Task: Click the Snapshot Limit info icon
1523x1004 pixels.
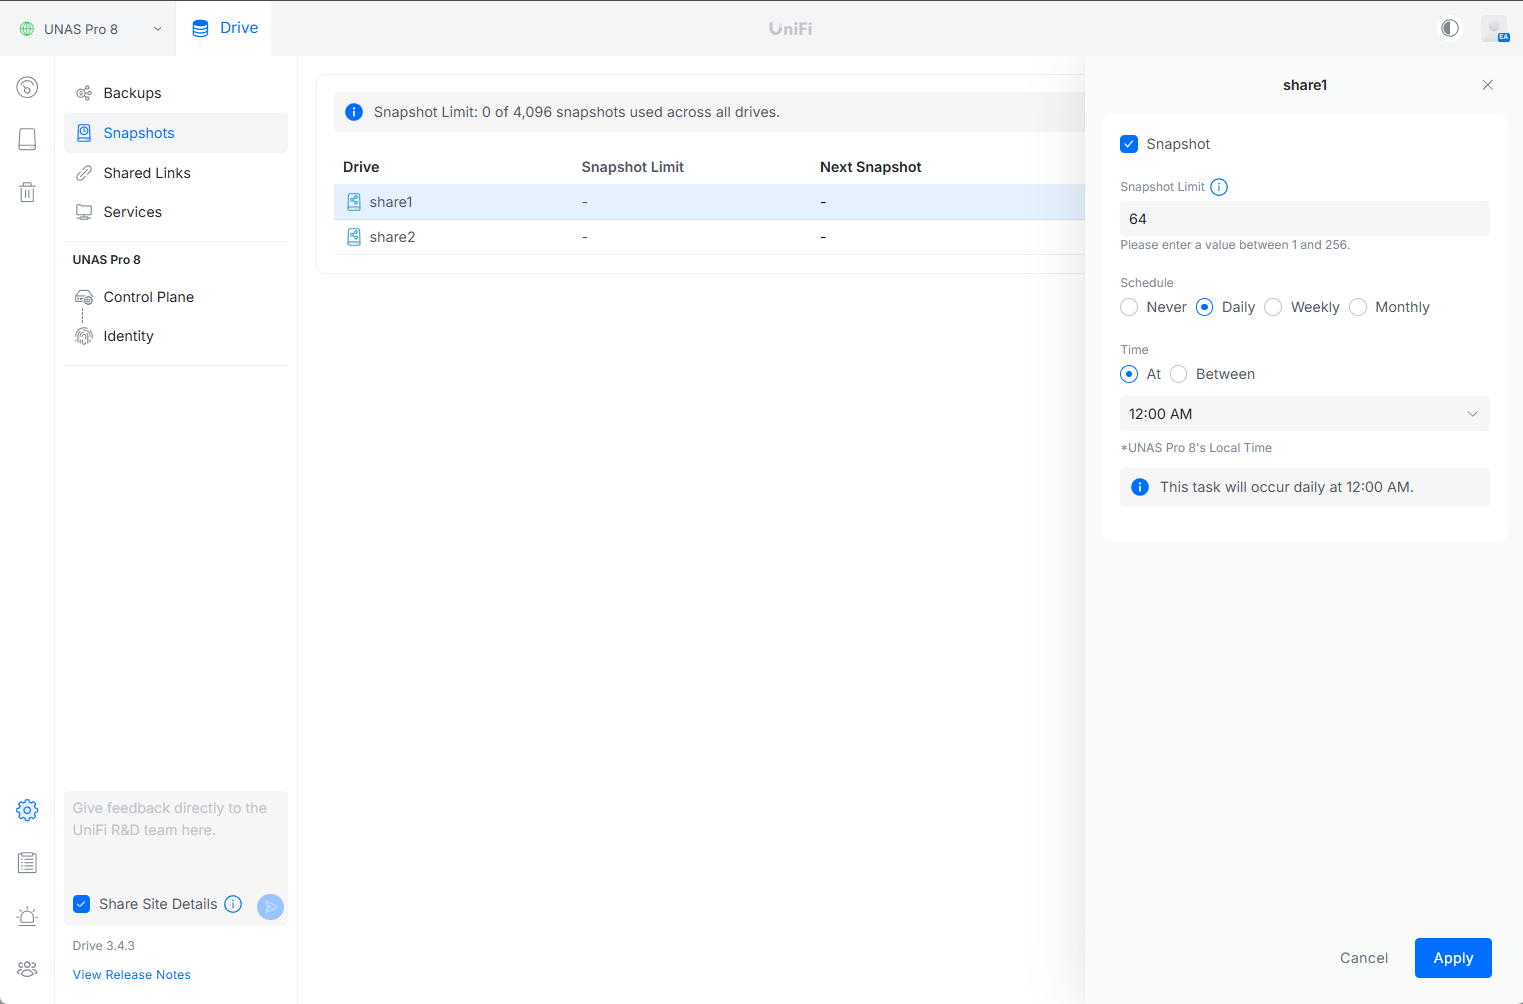Action: click(x=1218, y=187)
